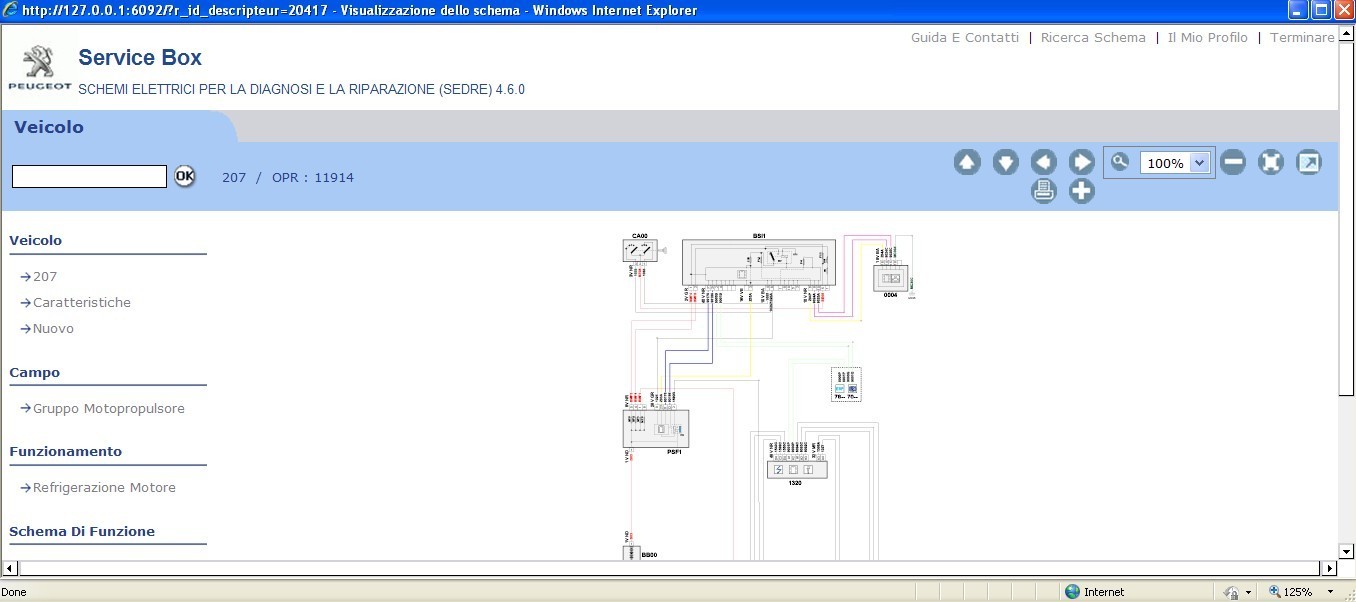Click the magnifier zoom icon
This screenshot has height=602, width=1356.
1120,162
